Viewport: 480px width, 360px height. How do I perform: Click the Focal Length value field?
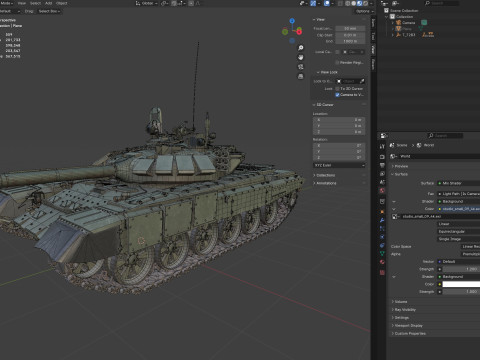[350, 29]
